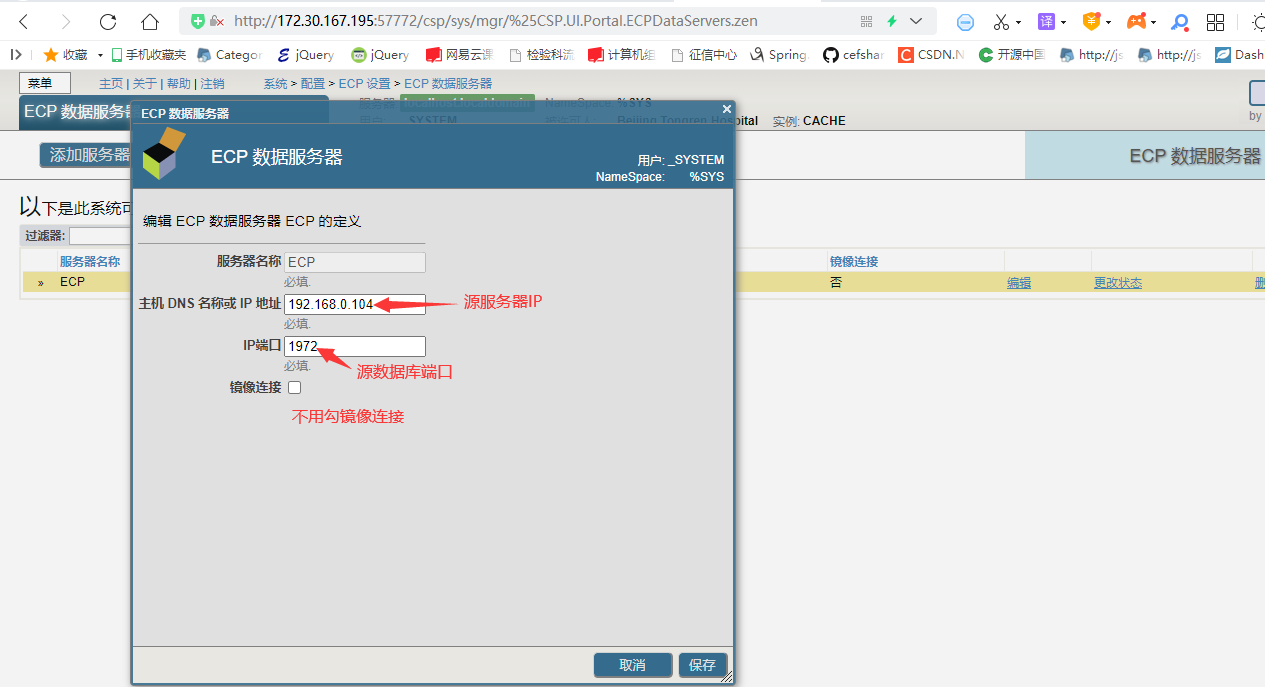Open the scissors screenshot tool
The height and width of the screenshot is (687, 1265).
click(1001, 22)
